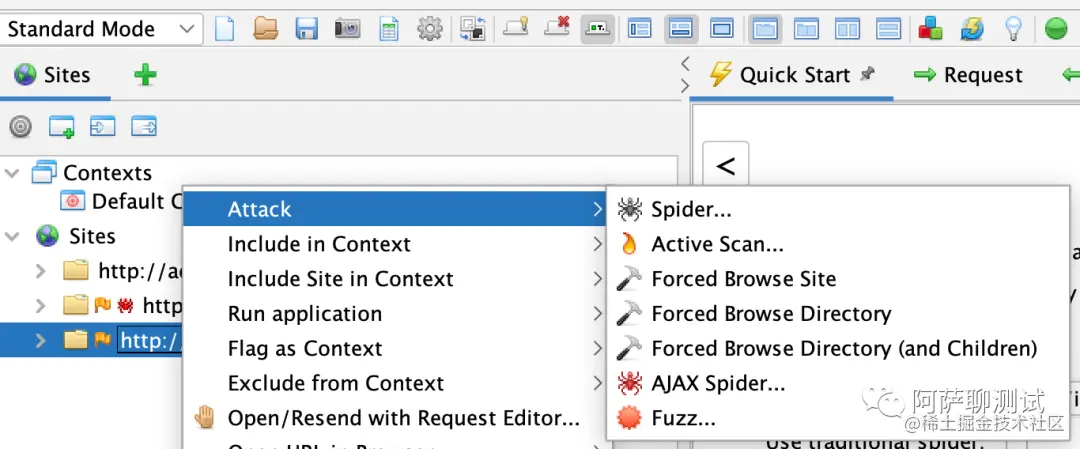The width and height of the screenshot is (1080, 449).
Task: Select the first http://a site row
Action: coord(122,271)
